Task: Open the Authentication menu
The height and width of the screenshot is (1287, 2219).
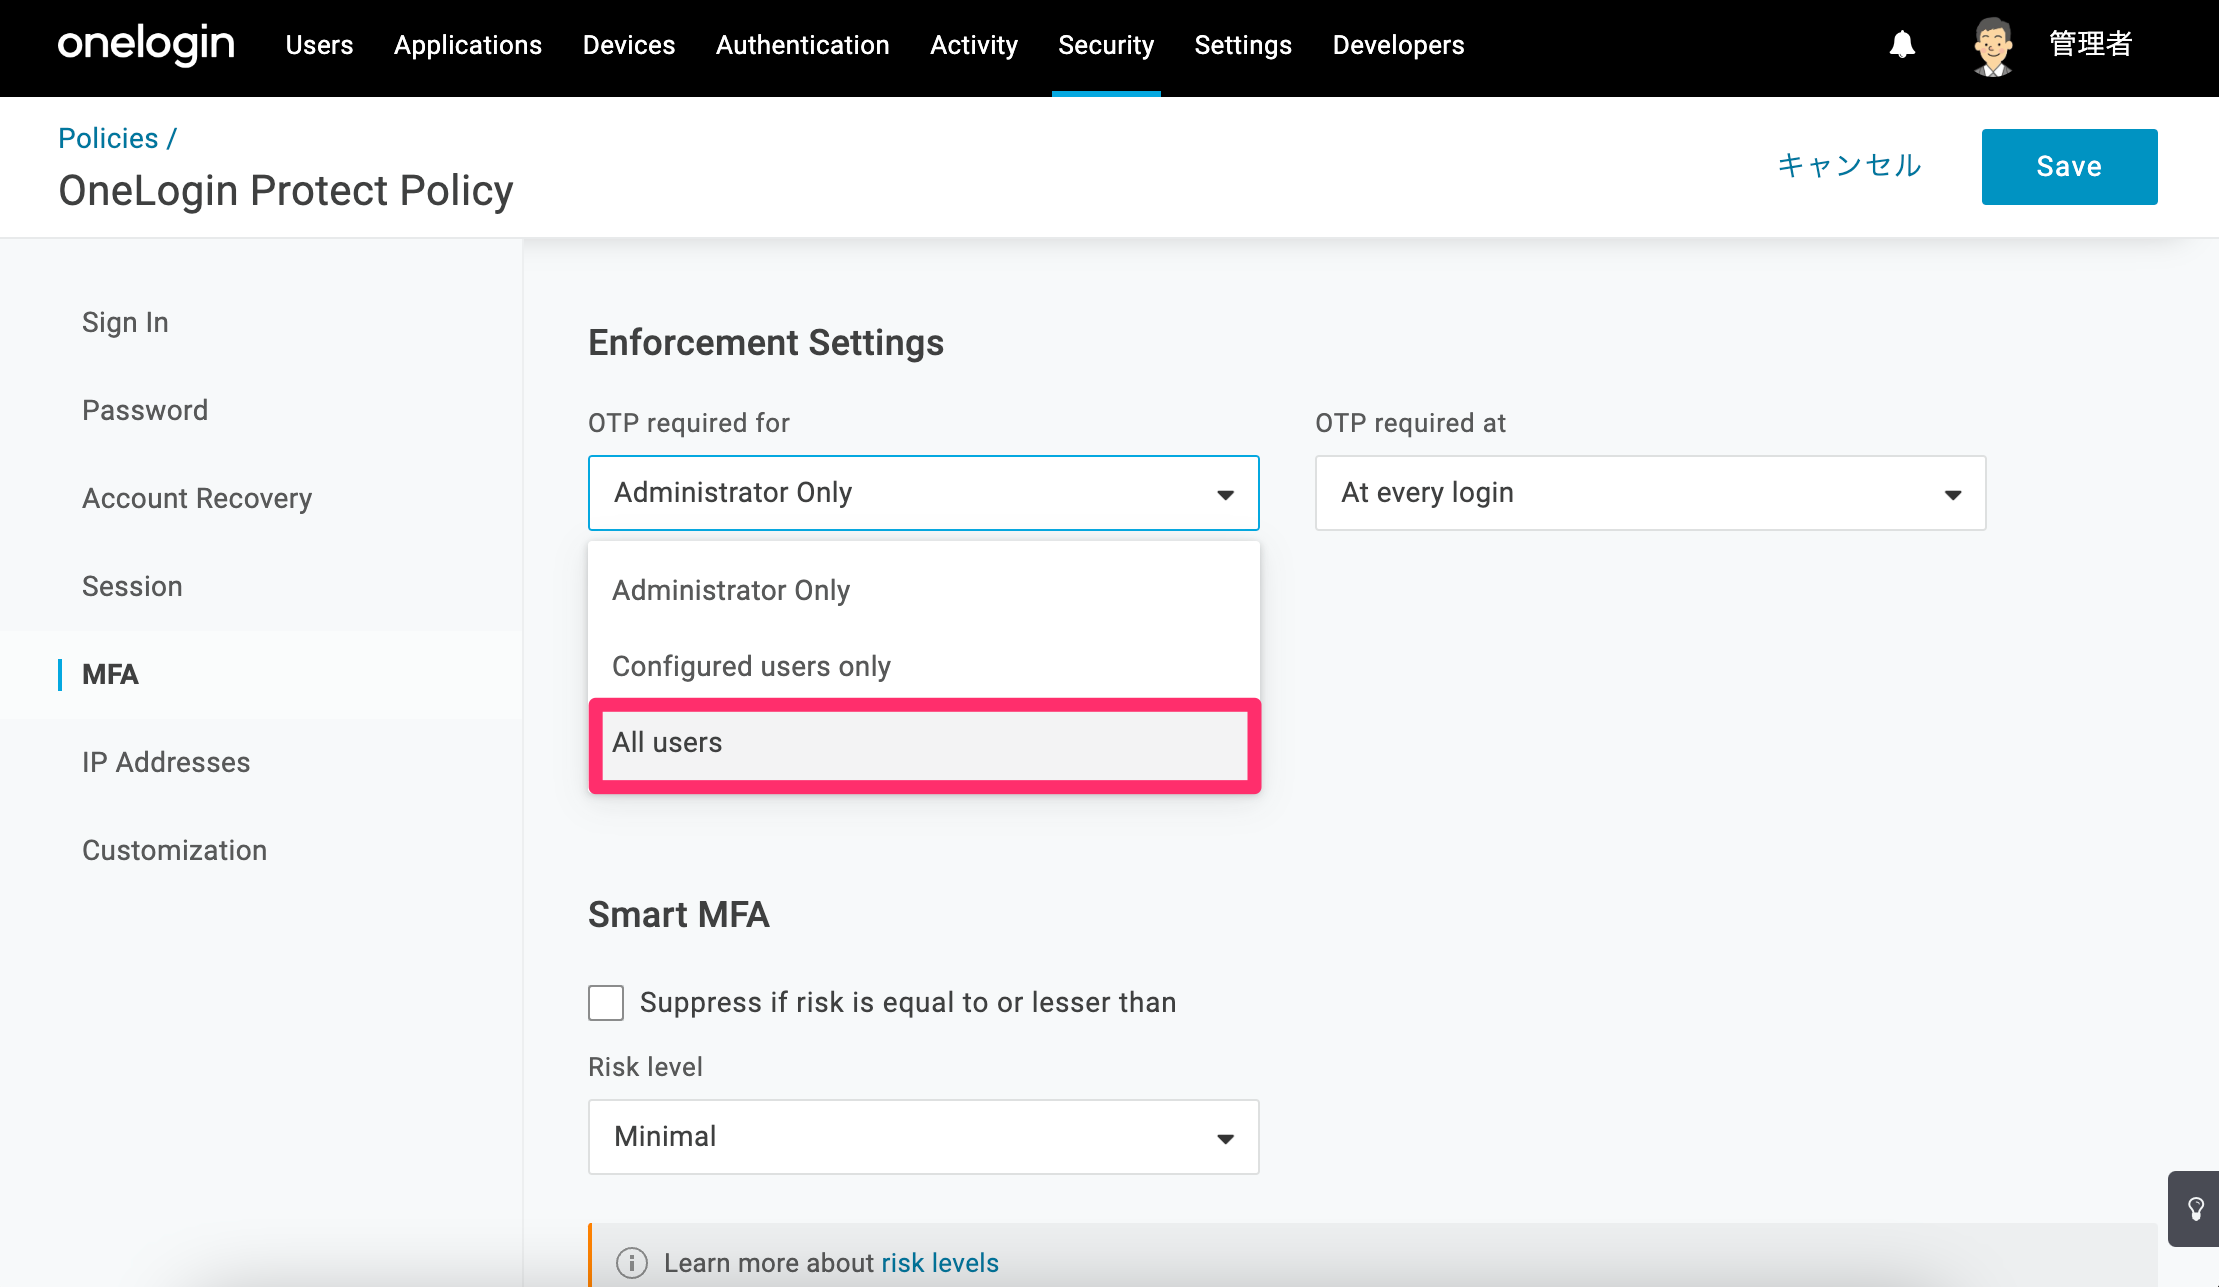Action: click(803, 45)
